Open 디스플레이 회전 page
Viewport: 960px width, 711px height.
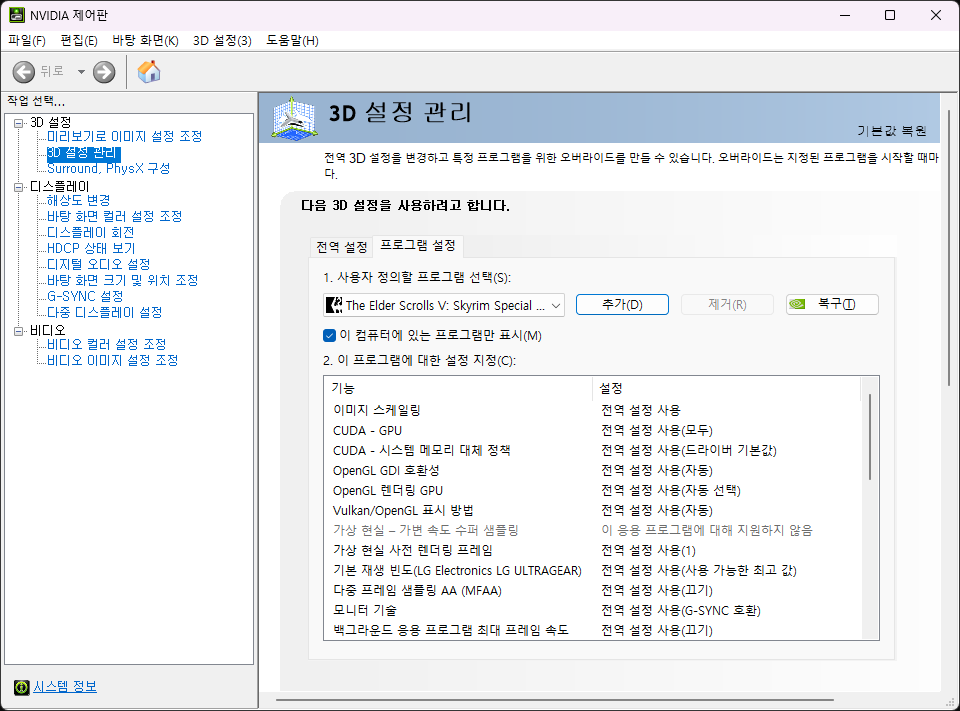tap(91, 232)
